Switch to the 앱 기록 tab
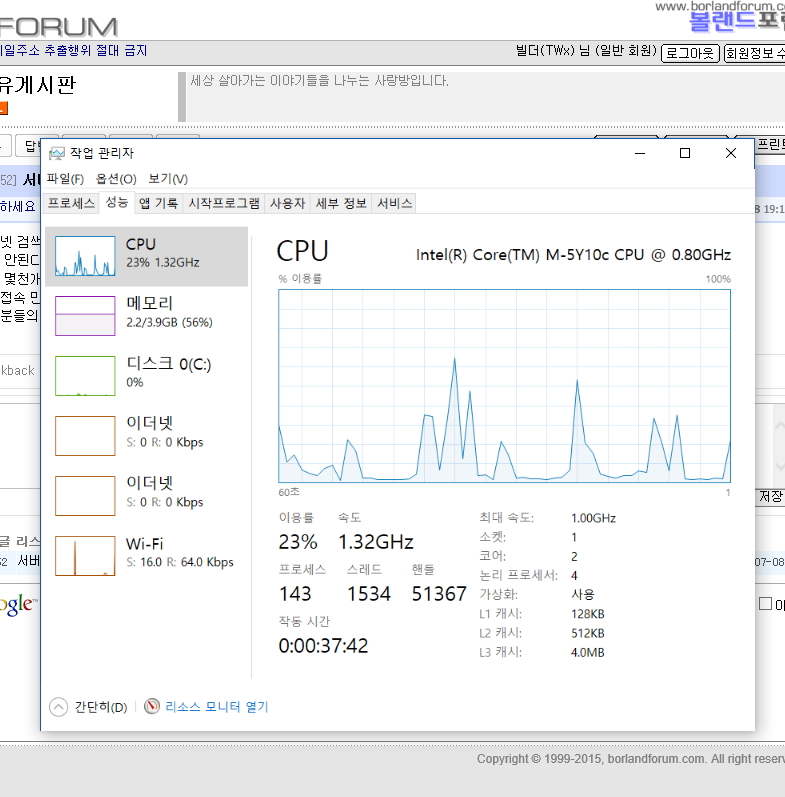 [x=158, y=203]
